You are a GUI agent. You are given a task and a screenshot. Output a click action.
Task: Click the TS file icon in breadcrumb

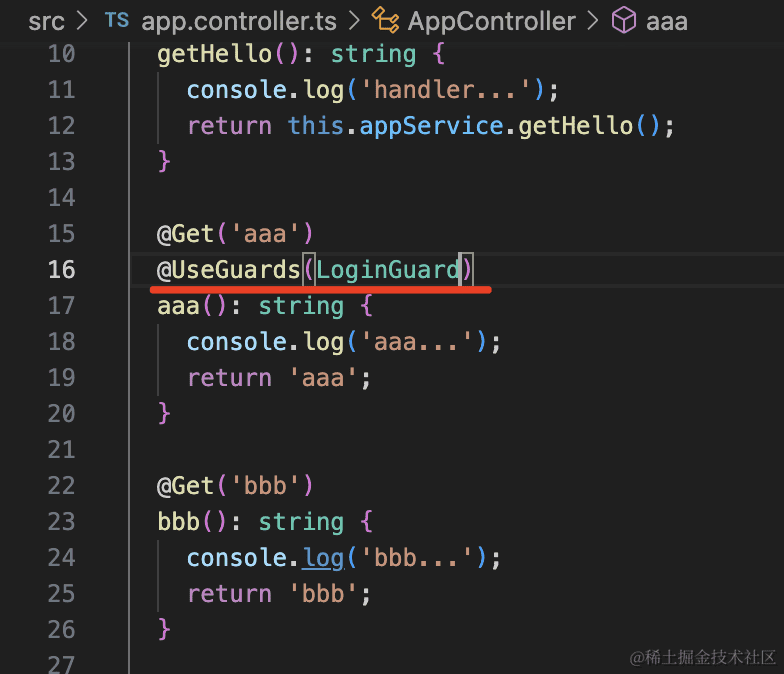point(116,21)
